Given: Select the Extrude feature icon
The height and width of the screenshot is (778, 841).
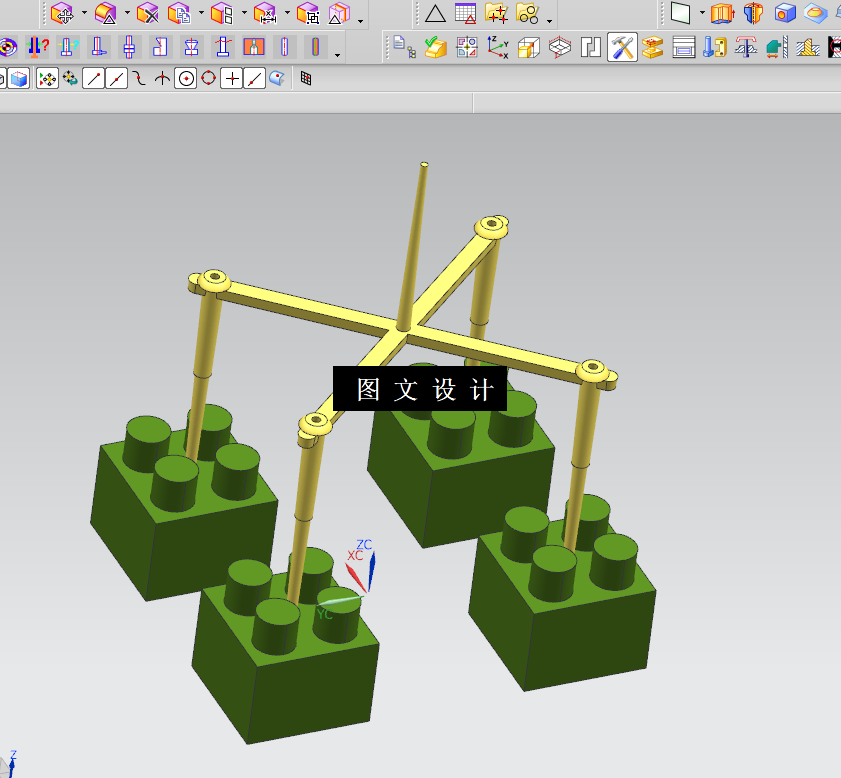Looking at the screenshot, I should pos(722,13).
